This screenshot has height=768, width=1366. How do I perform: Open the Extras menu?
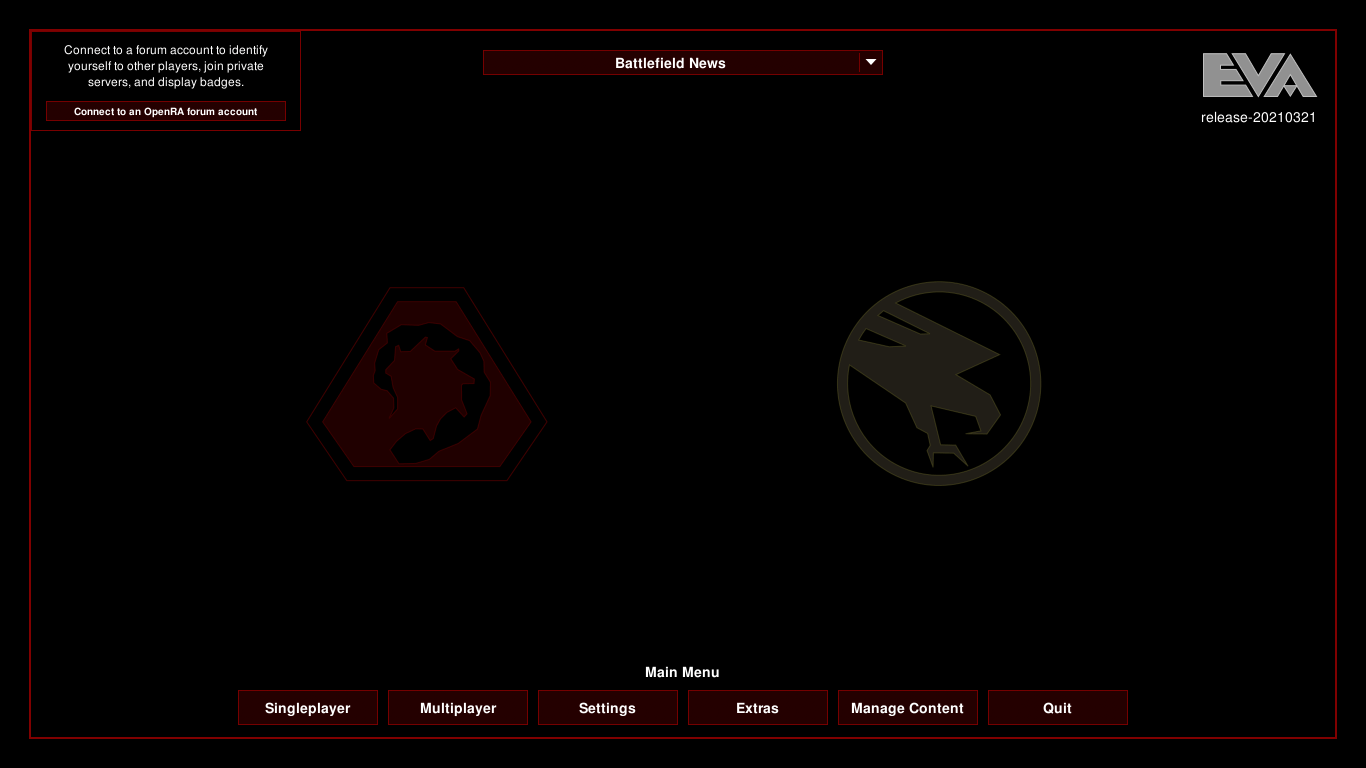(758, 708)
